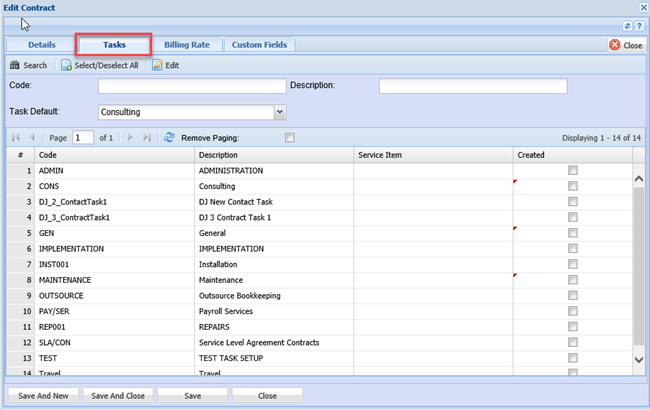
Task: Click the Edit toolbar icon
Action: click(x=157, y=65)
